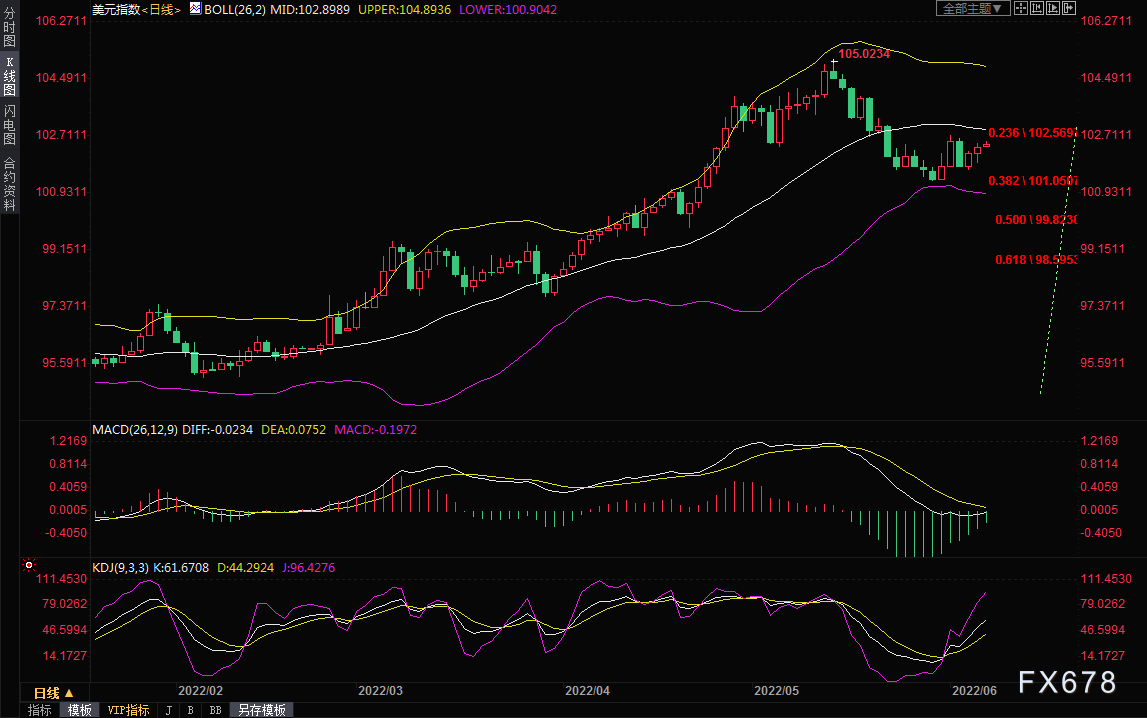Click the second chart axis tool icon
This screenshot has height=718, width=1147.
click(x=1037, y=8)
